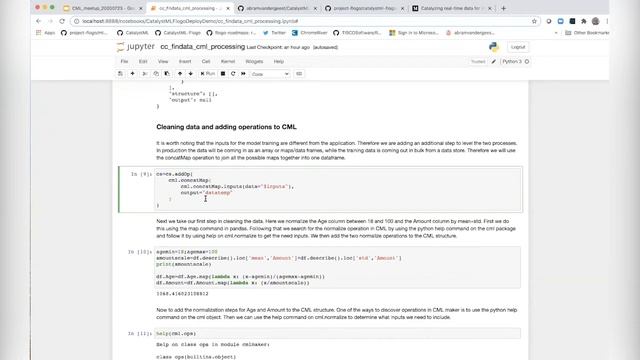The image size is (640, 360).
Task: Click the Python 3 kernel indicator
Action: [516, 62]
